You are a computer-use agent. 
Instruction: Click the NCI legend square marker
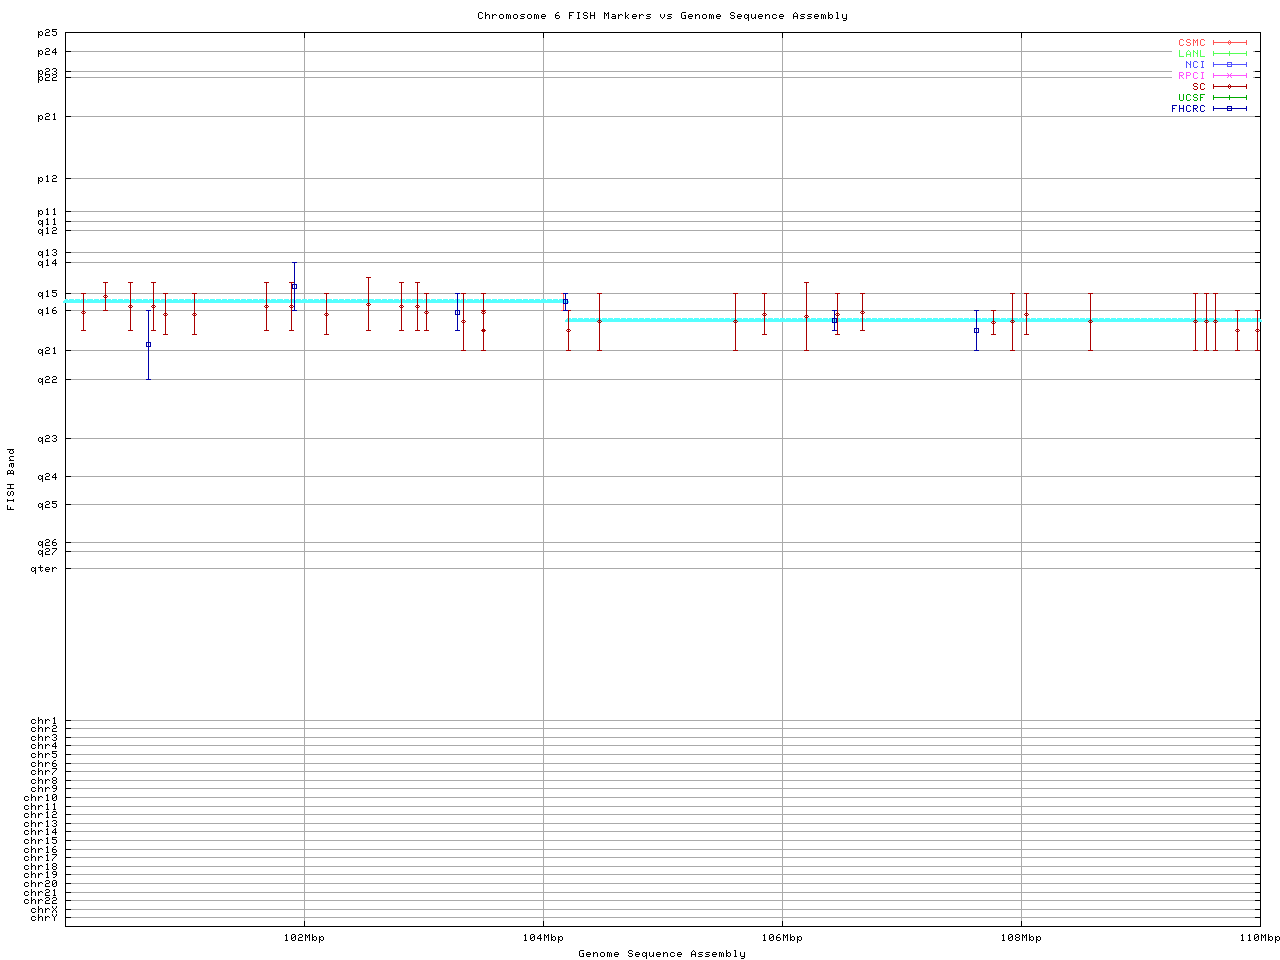[x=1229, y=65]
